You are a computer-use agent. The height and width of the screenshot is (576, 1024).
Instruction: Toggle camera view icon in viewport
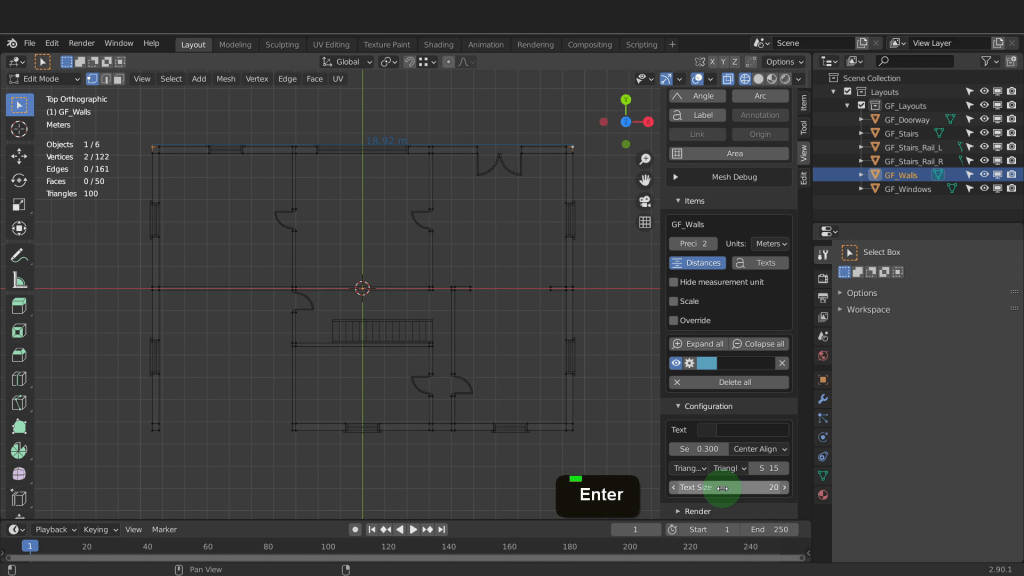645,201
